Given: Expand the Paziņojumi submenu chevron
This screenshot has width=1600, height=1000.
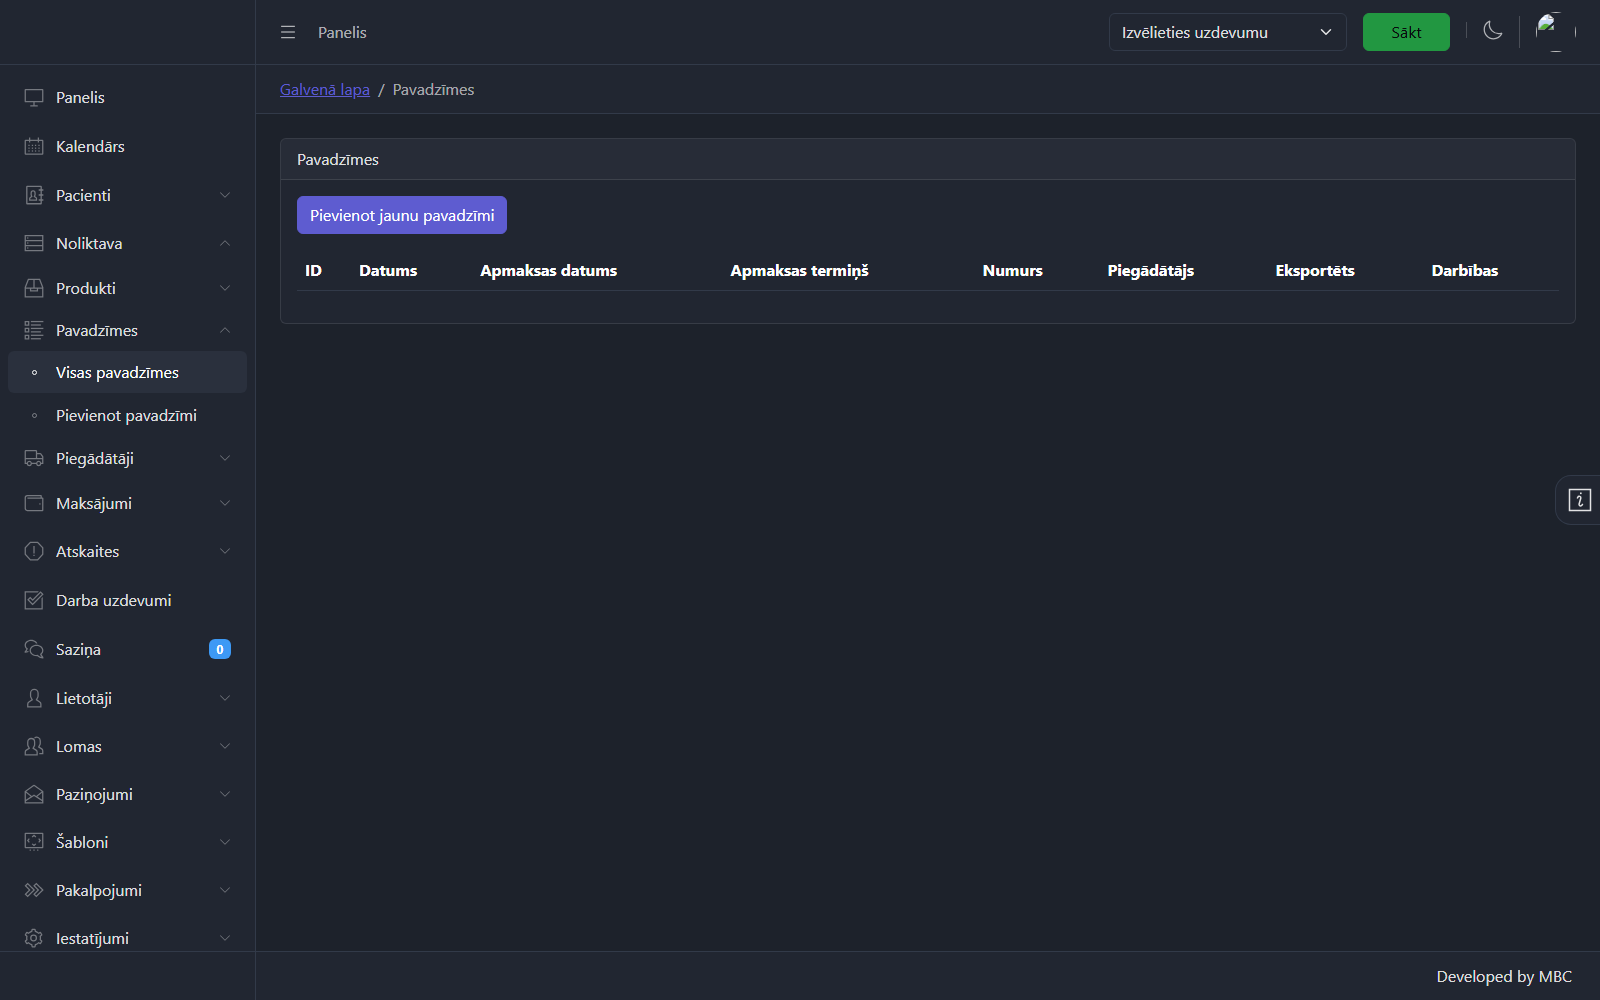Looking at the screenshot, I should tap(225, 794).
